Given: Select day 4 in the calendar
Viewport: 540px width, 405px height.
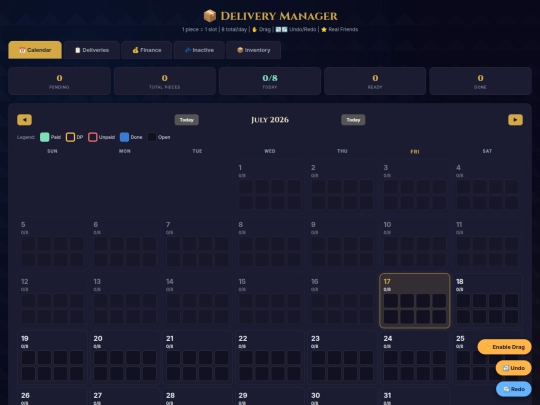Looking at the screenshot, I should click(487, 187).
